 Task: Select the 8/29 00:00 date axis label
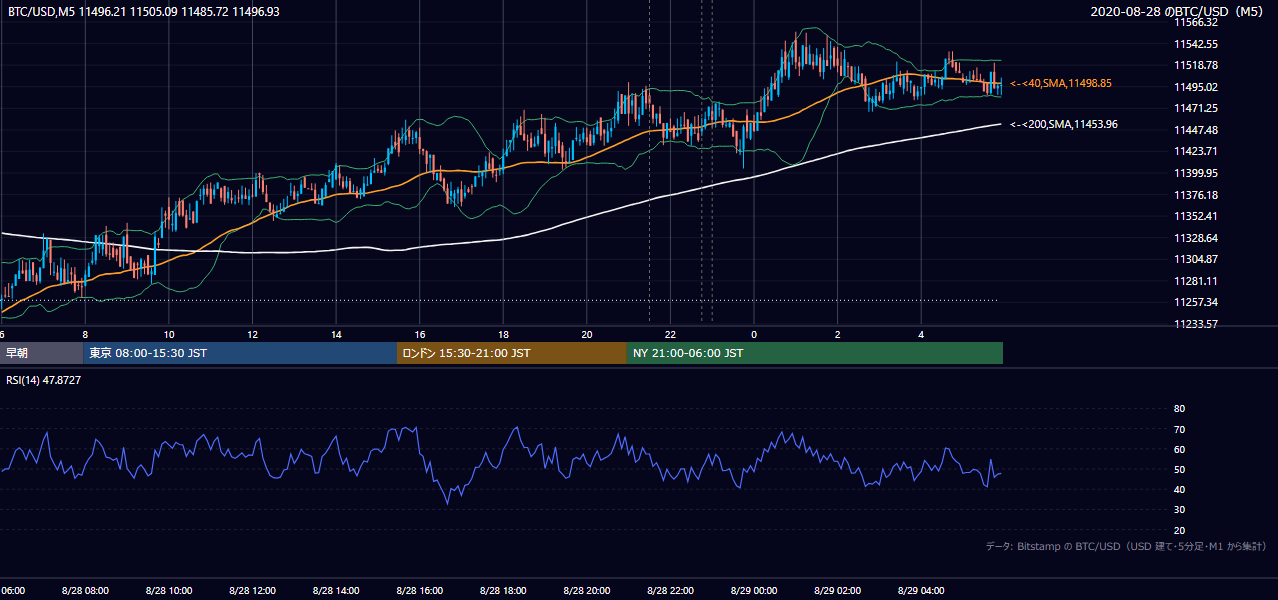tap(754, 590)
